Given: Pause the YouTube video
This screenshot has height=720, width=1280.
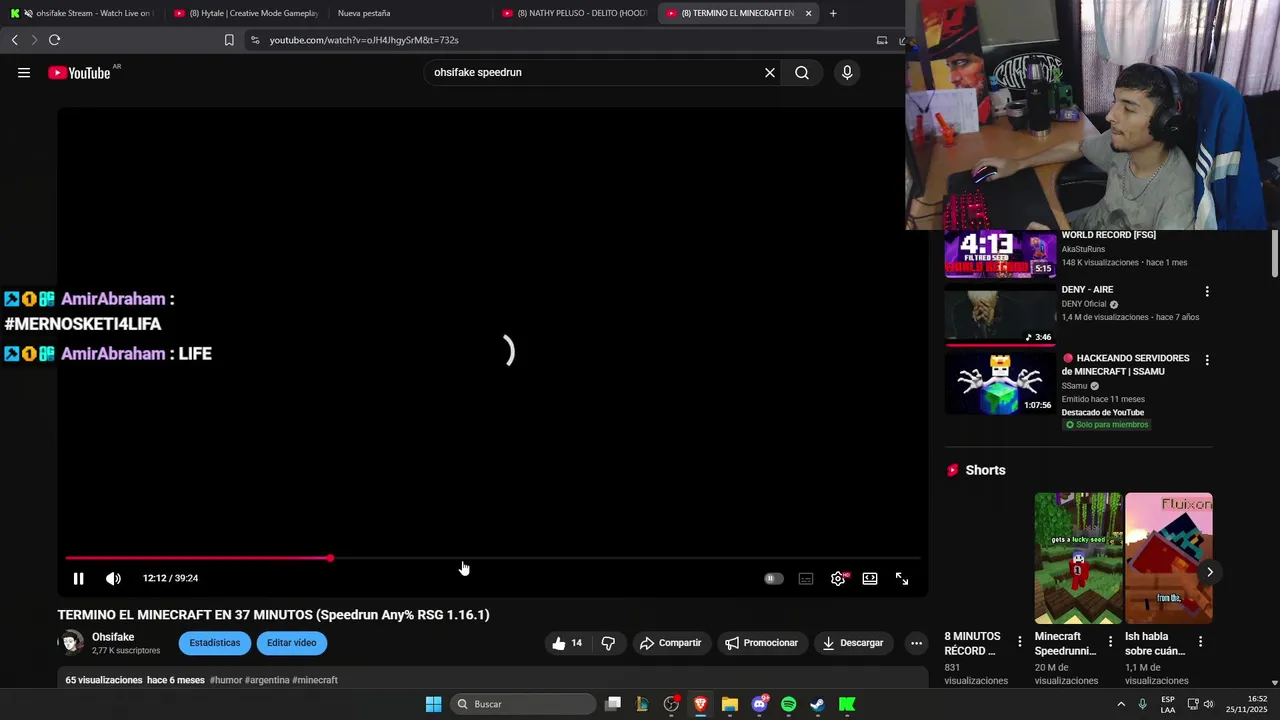Looking at the screenshot, I should click(78, 578).
